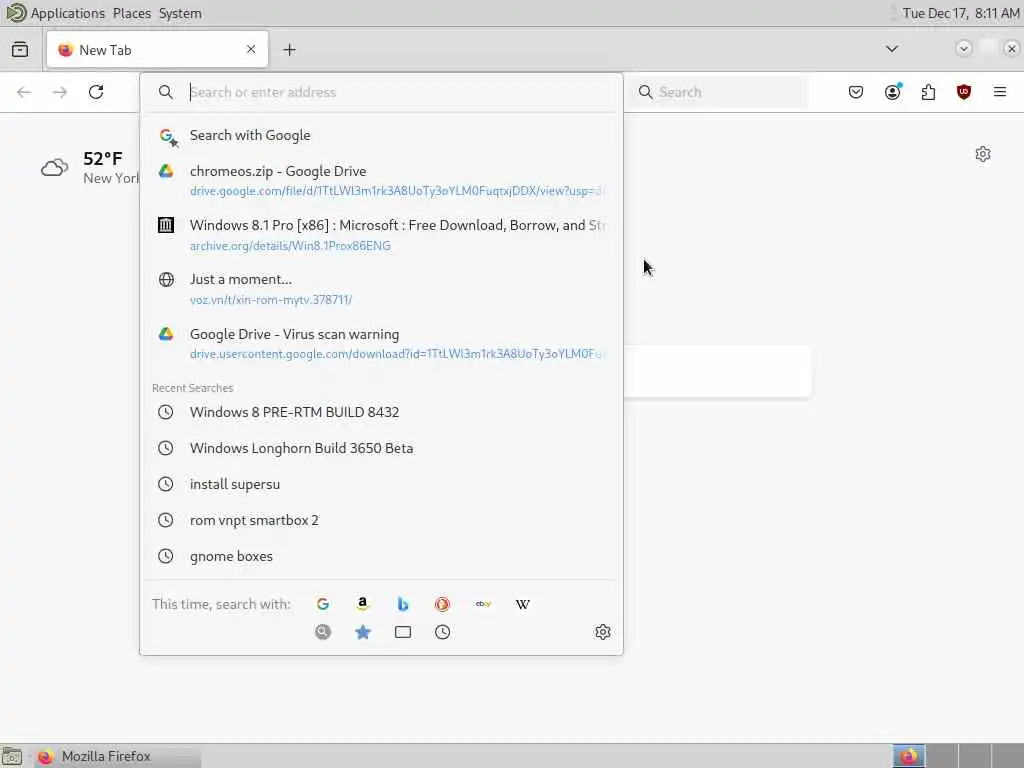Open search settings gear in dropdown
This screenshot has height=768, width=1024.
click(603, 632)
